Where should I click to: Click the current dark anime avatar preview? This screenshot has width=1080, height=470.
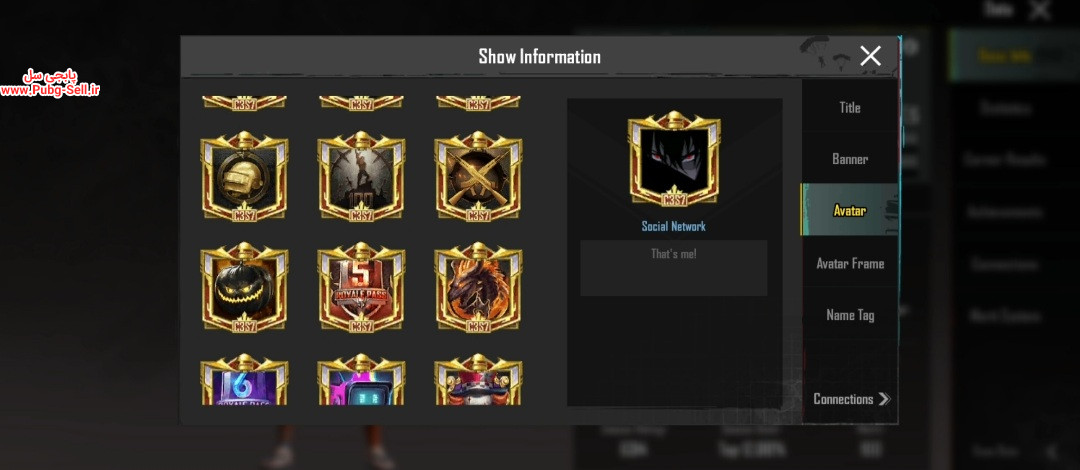pos(674,160)
